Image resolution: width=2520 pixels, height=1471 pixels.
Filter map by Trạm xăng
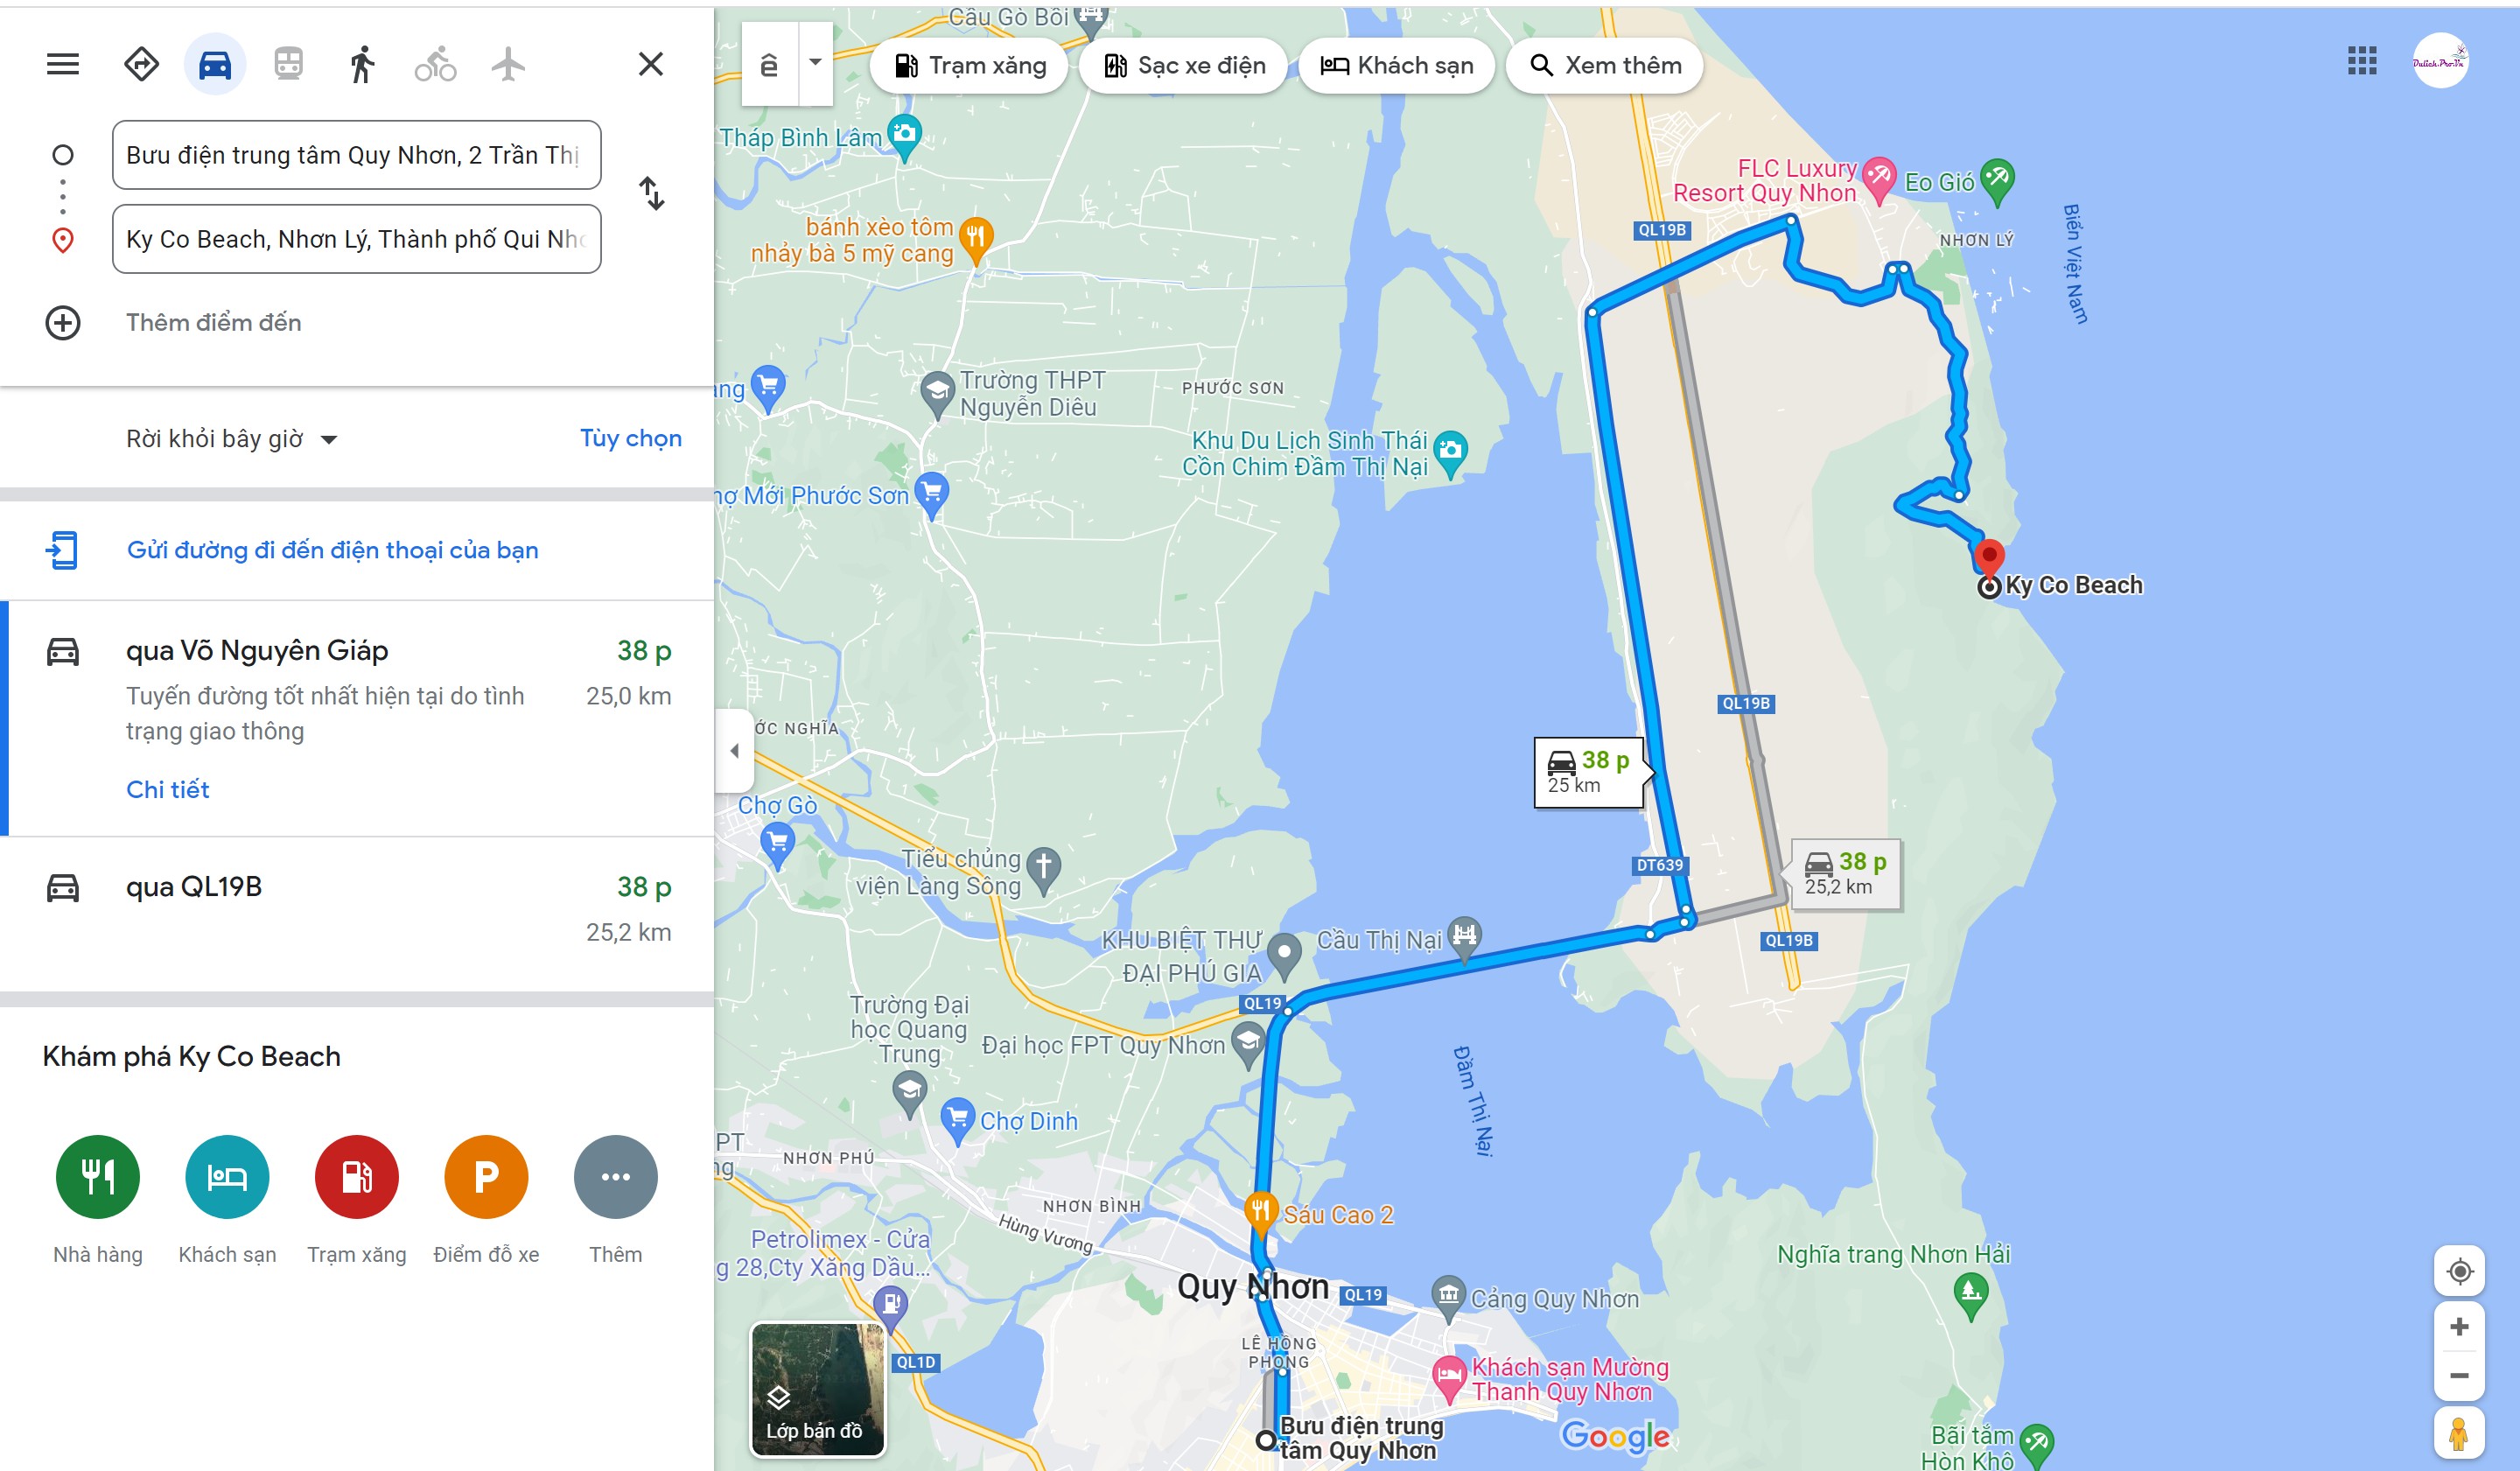(969, 66)
